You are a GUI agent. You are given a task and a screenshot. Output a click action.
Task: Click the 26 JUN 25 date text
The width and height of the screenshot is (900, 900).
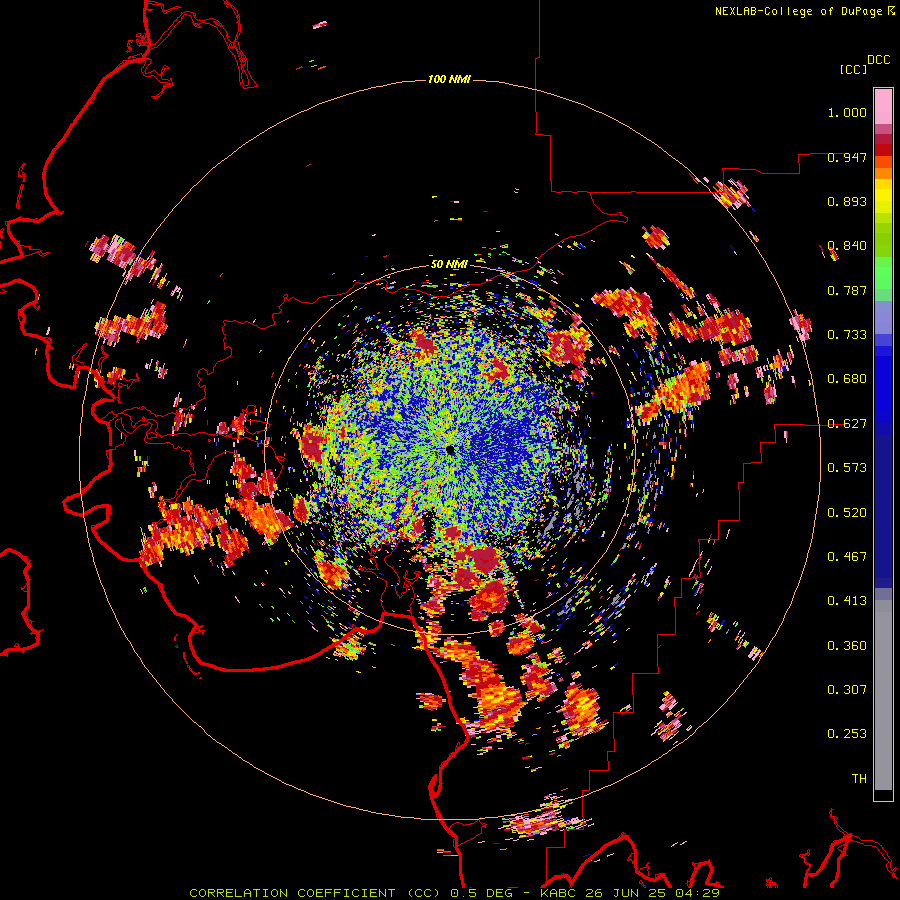pos(627,893)
